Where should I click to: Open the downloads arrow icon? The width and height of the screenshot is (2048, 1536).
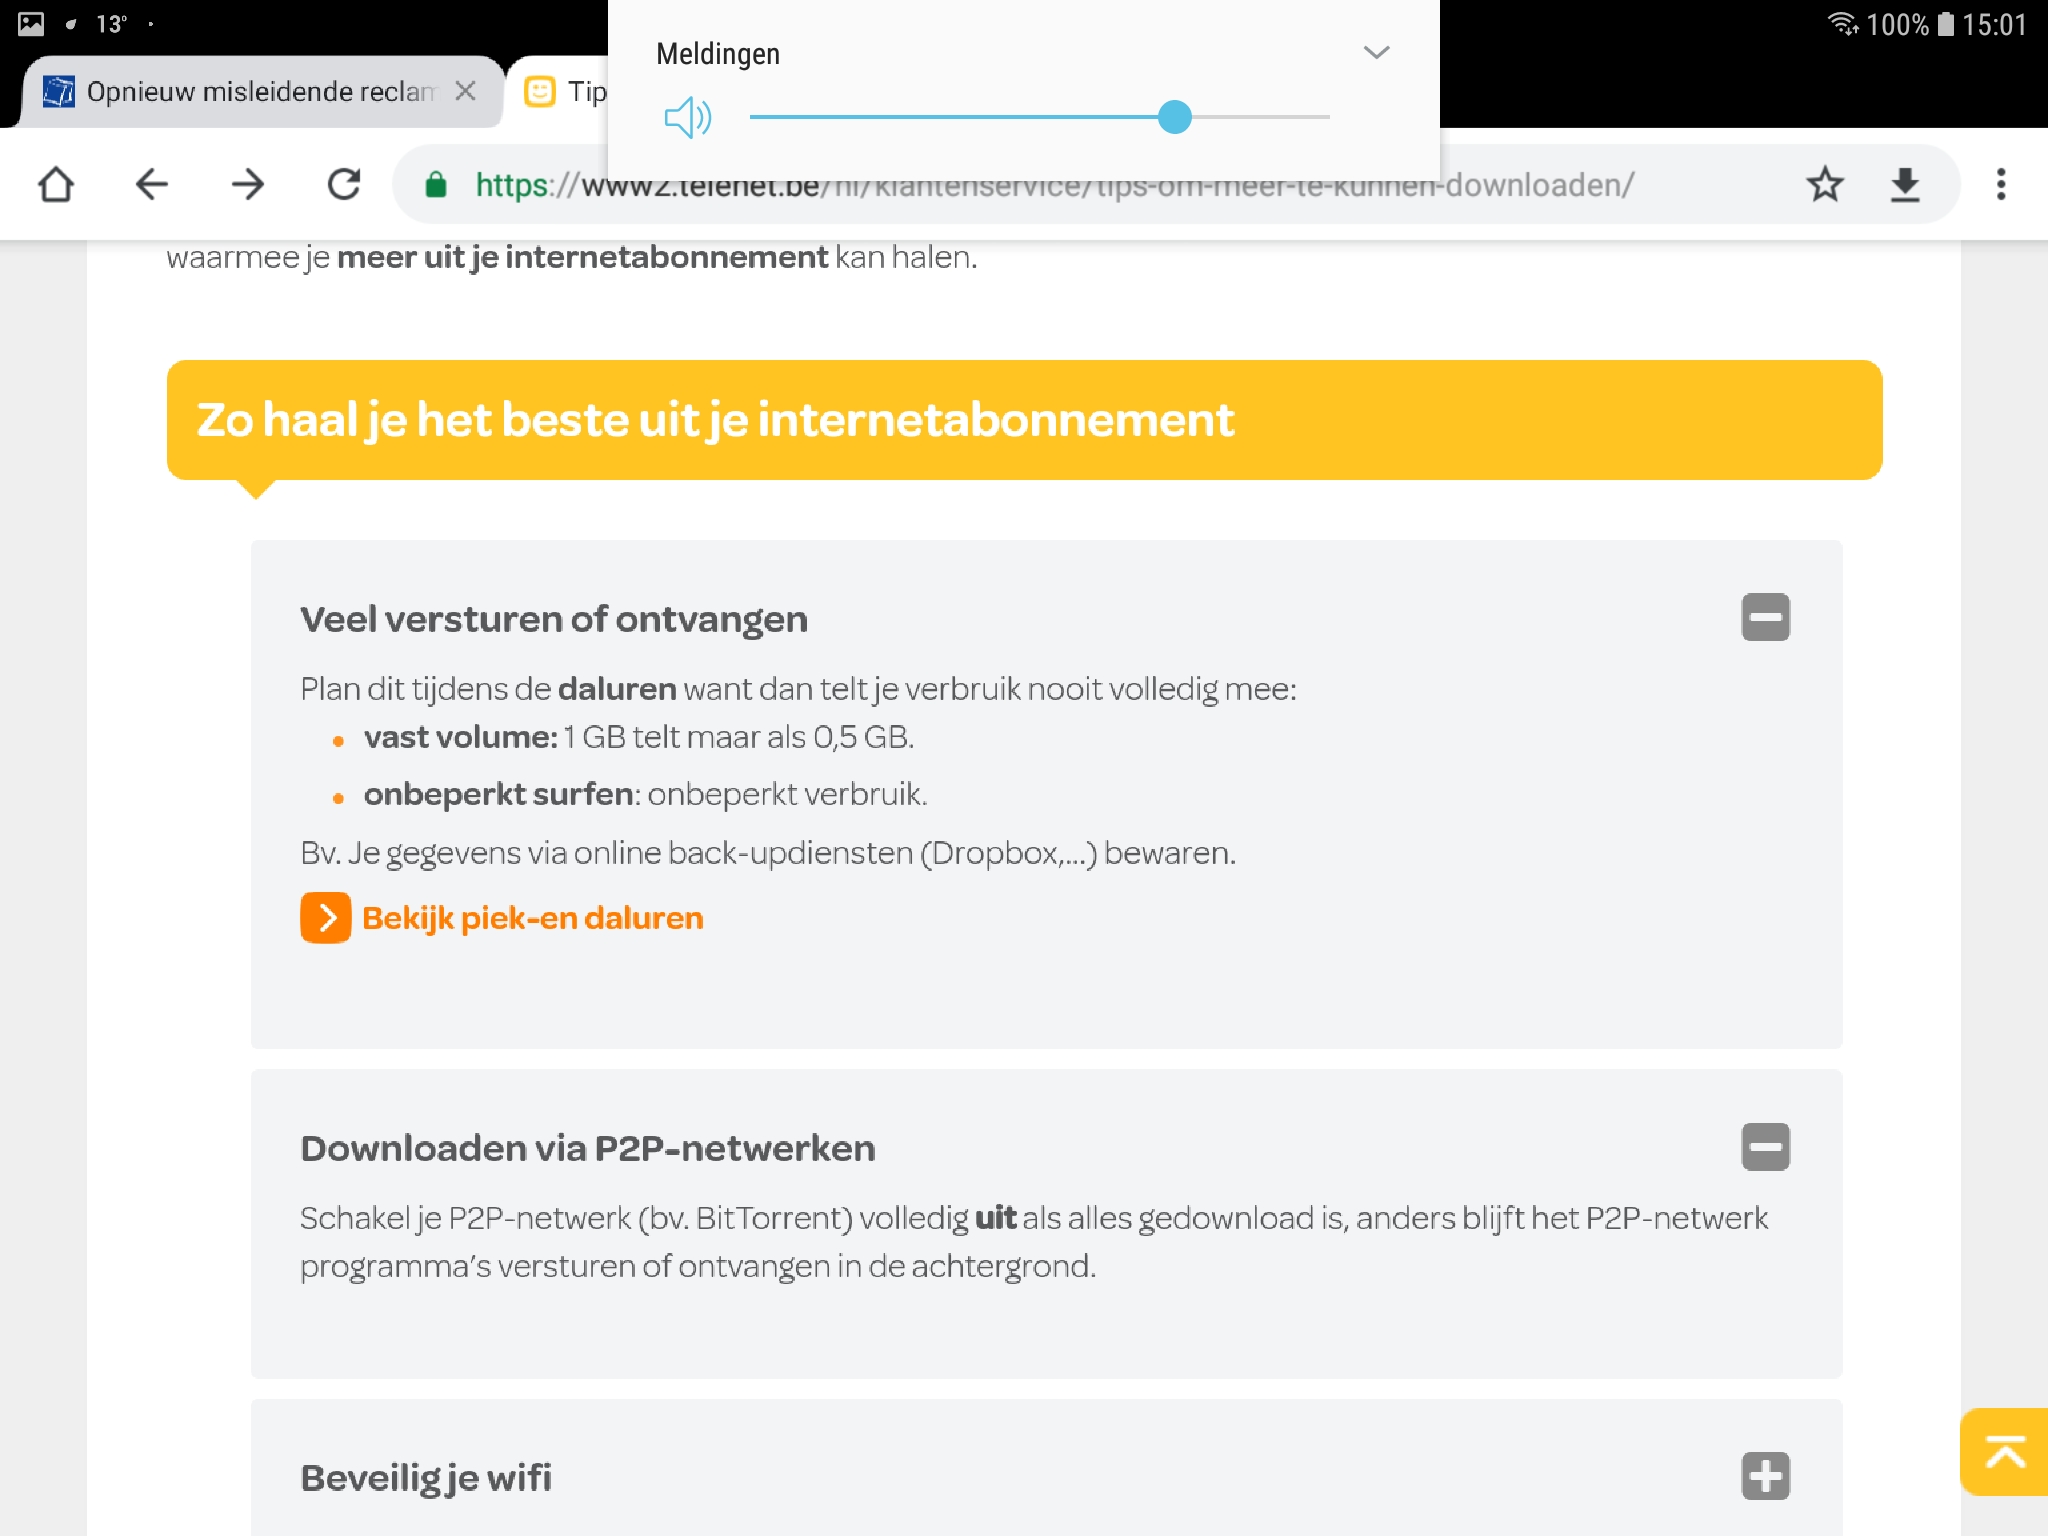1905,184
